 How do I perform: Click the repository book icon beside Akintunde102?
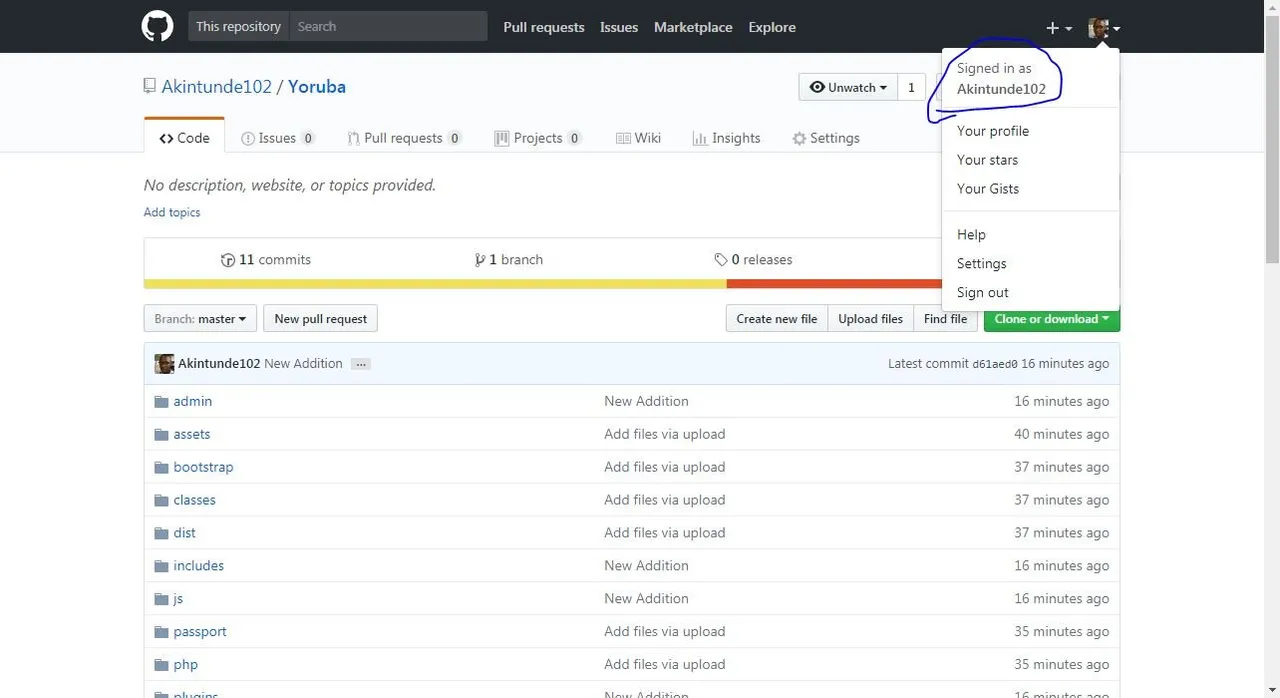click(150, 87)
